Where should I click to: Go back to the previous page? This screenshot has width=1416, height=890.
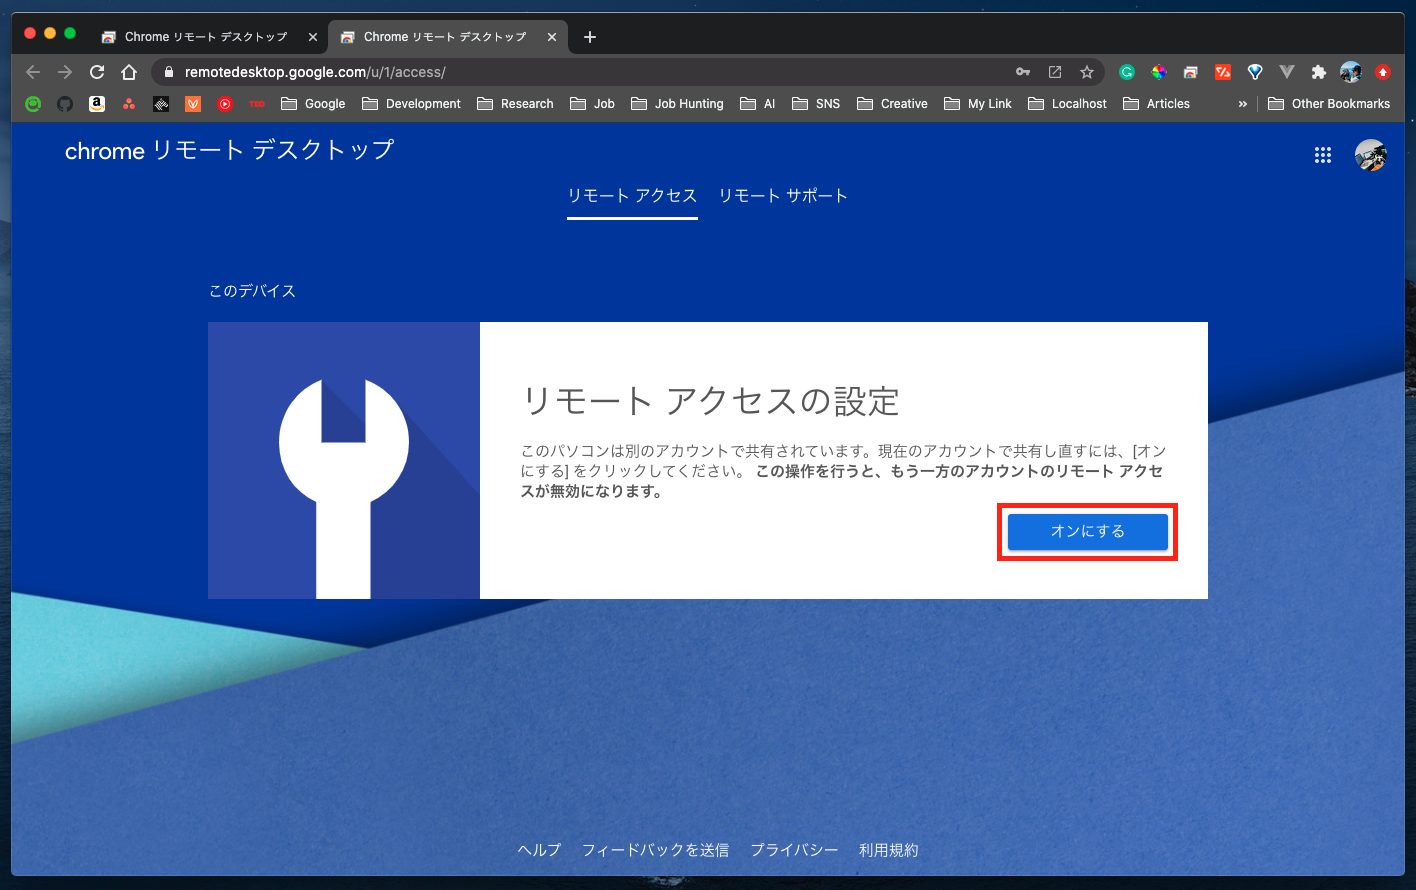click(33, 72)
